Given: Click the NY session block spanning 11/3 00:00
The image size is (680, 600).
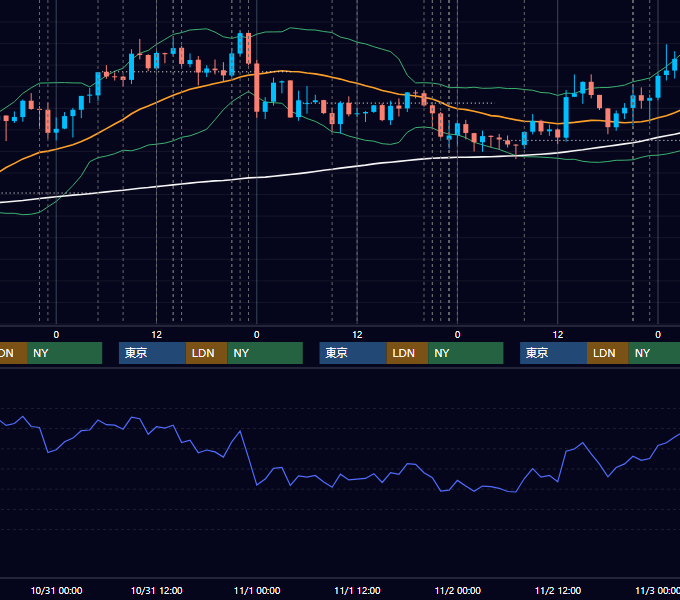Looking at the screenshot, I should click(654, 353).
